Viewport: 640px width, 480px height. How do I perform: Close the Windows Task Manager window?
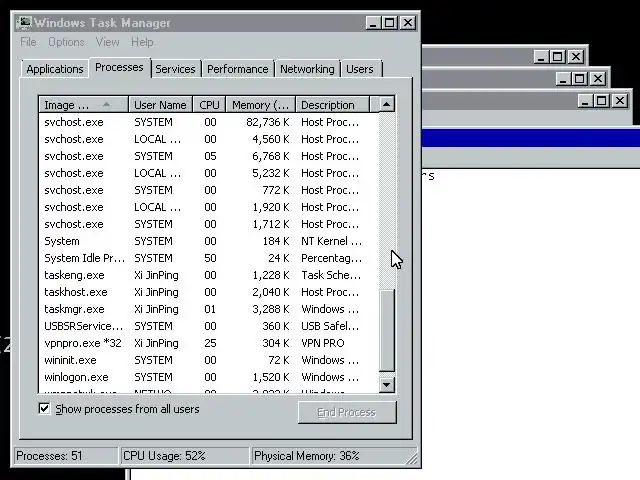click(407, 22)
